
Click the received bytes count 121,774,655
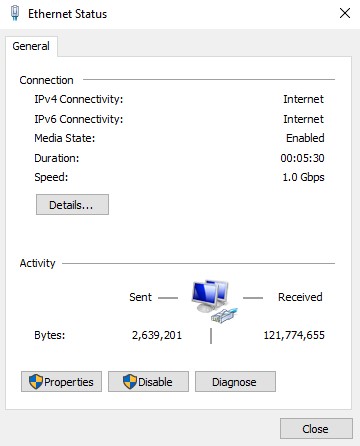294,335
